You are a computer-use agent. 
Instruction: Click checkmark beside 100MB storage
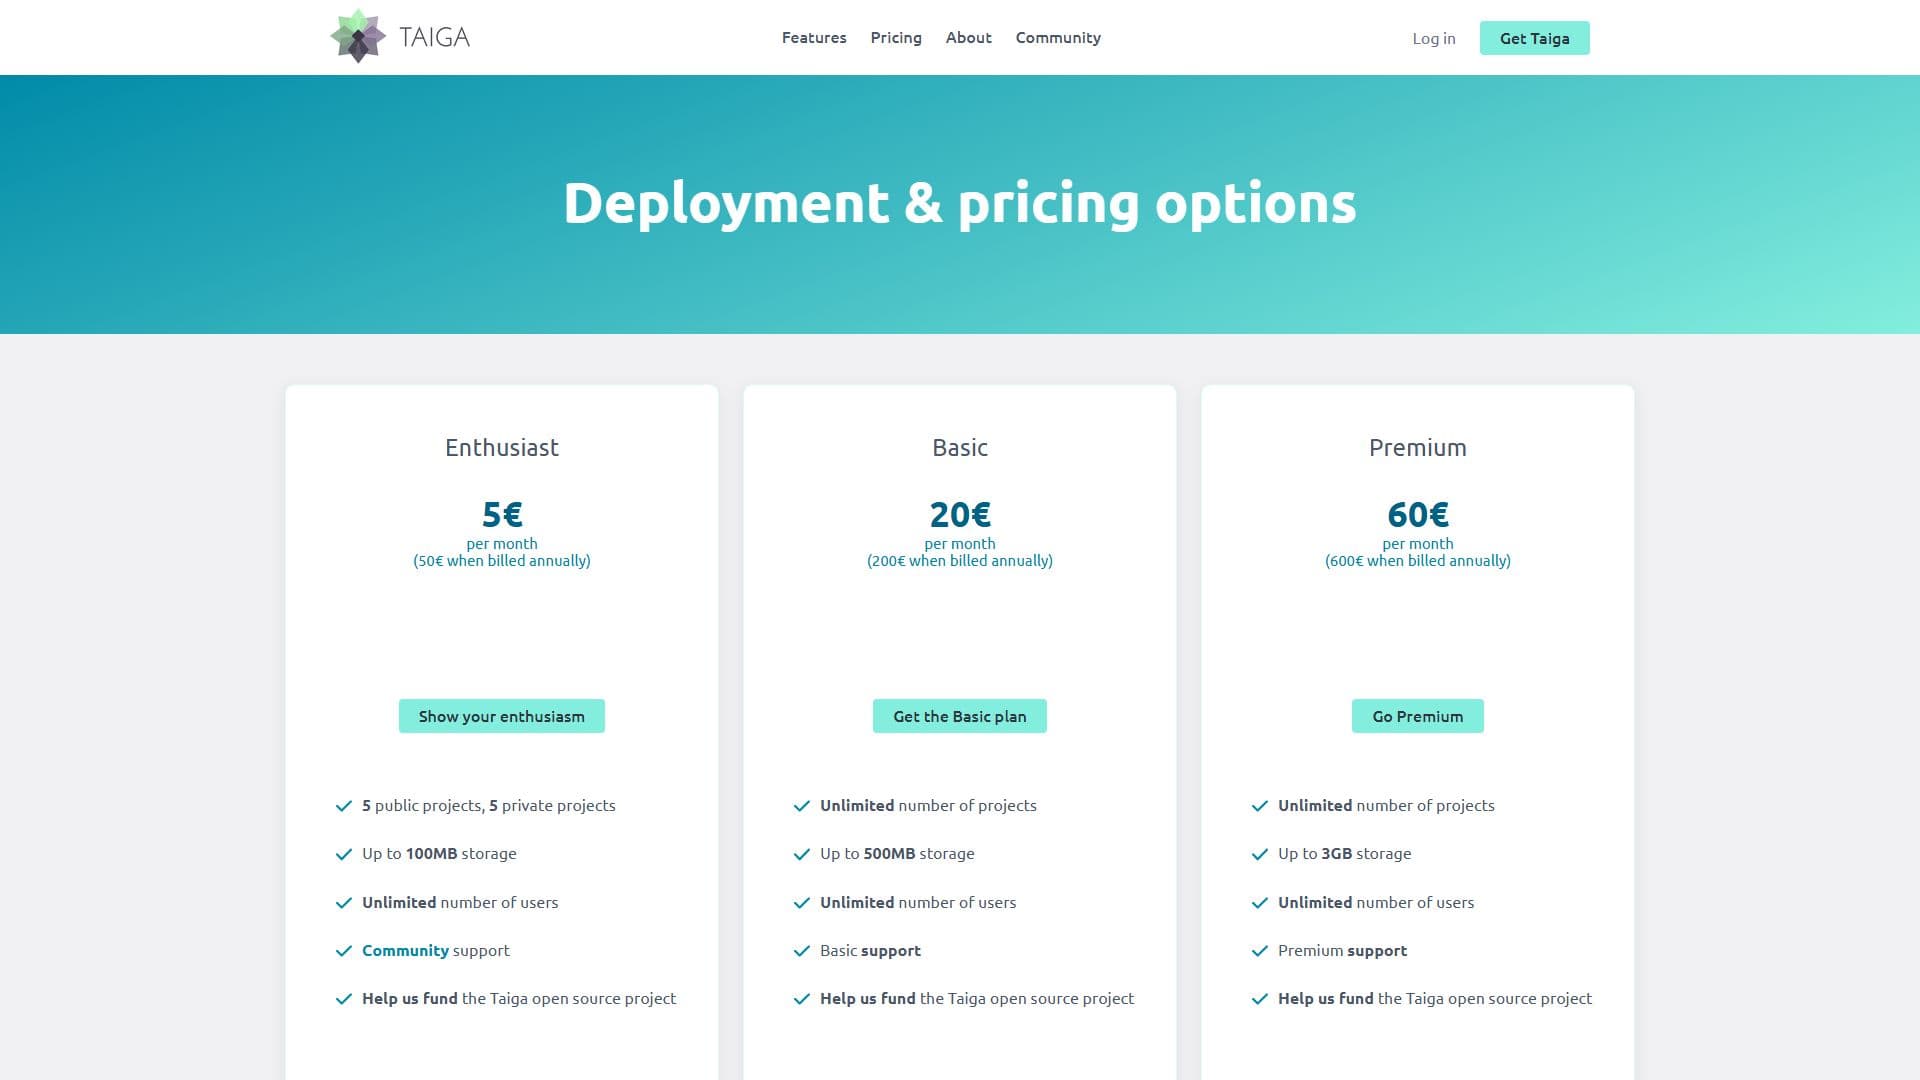[x=344, y=854]
